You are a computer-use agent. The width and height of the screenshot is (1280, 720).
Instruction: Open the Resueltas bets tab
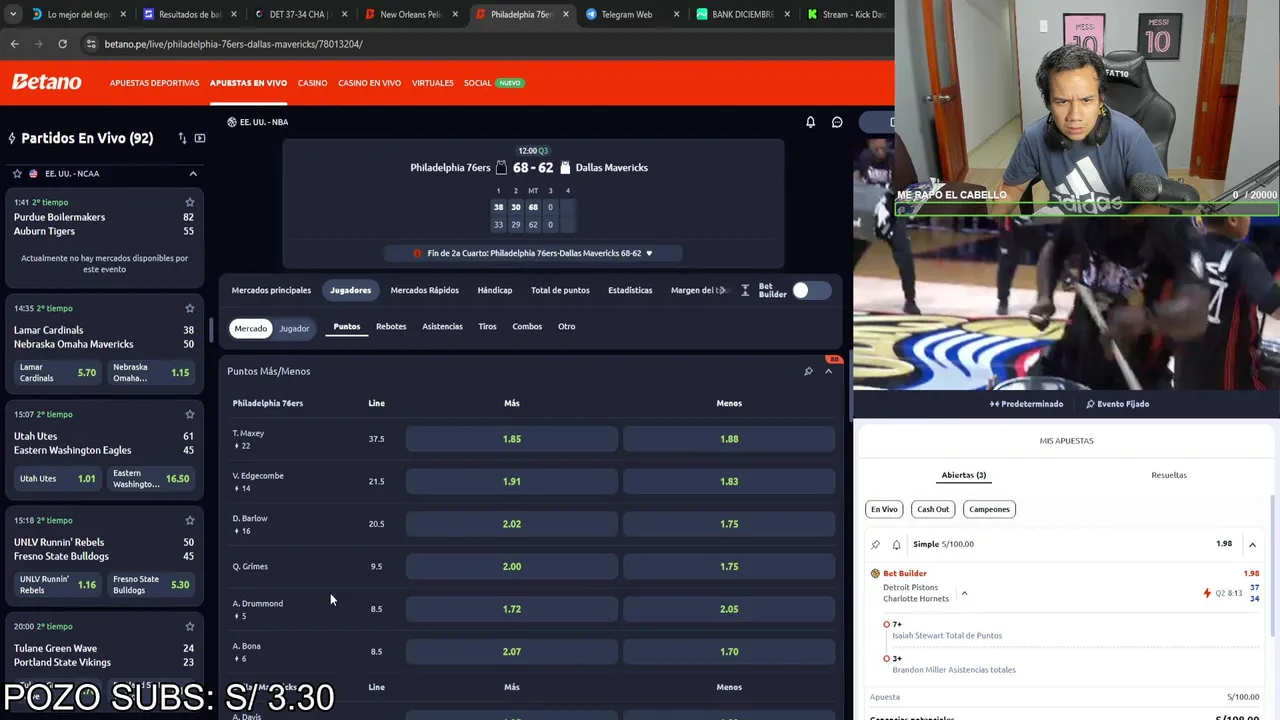pos(1168,475)
